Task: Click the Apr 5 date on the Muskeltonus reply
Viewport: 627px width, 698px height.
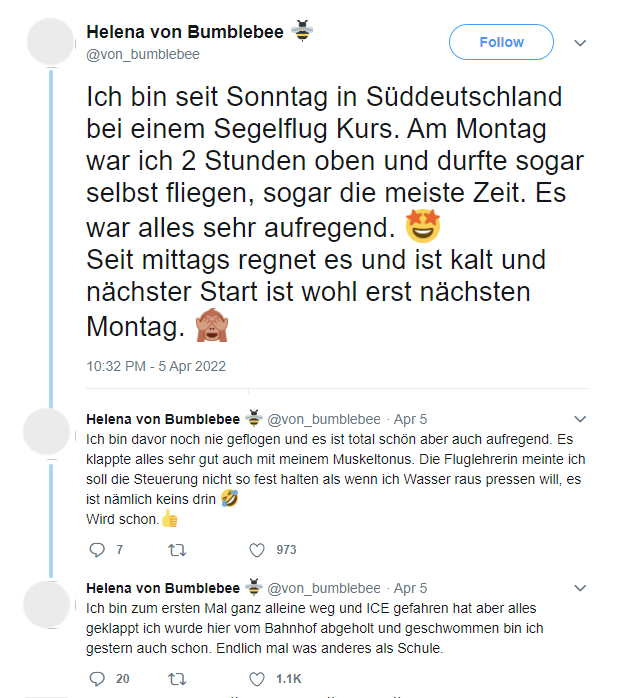Action: (x=410, y=418)
